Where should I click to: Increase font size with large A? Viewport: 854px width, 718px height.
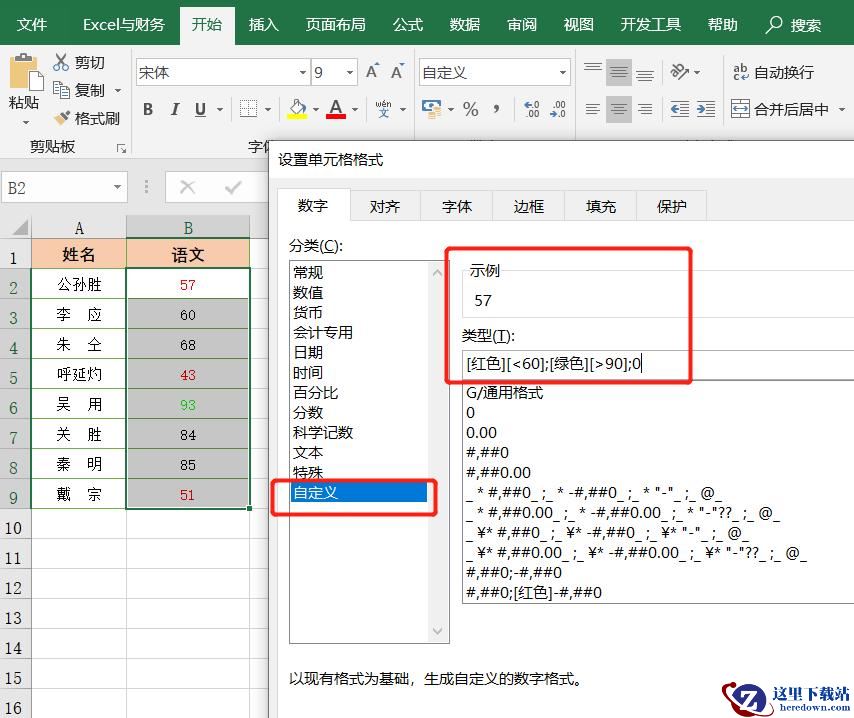pyautogui.click(x=372, y=71)
